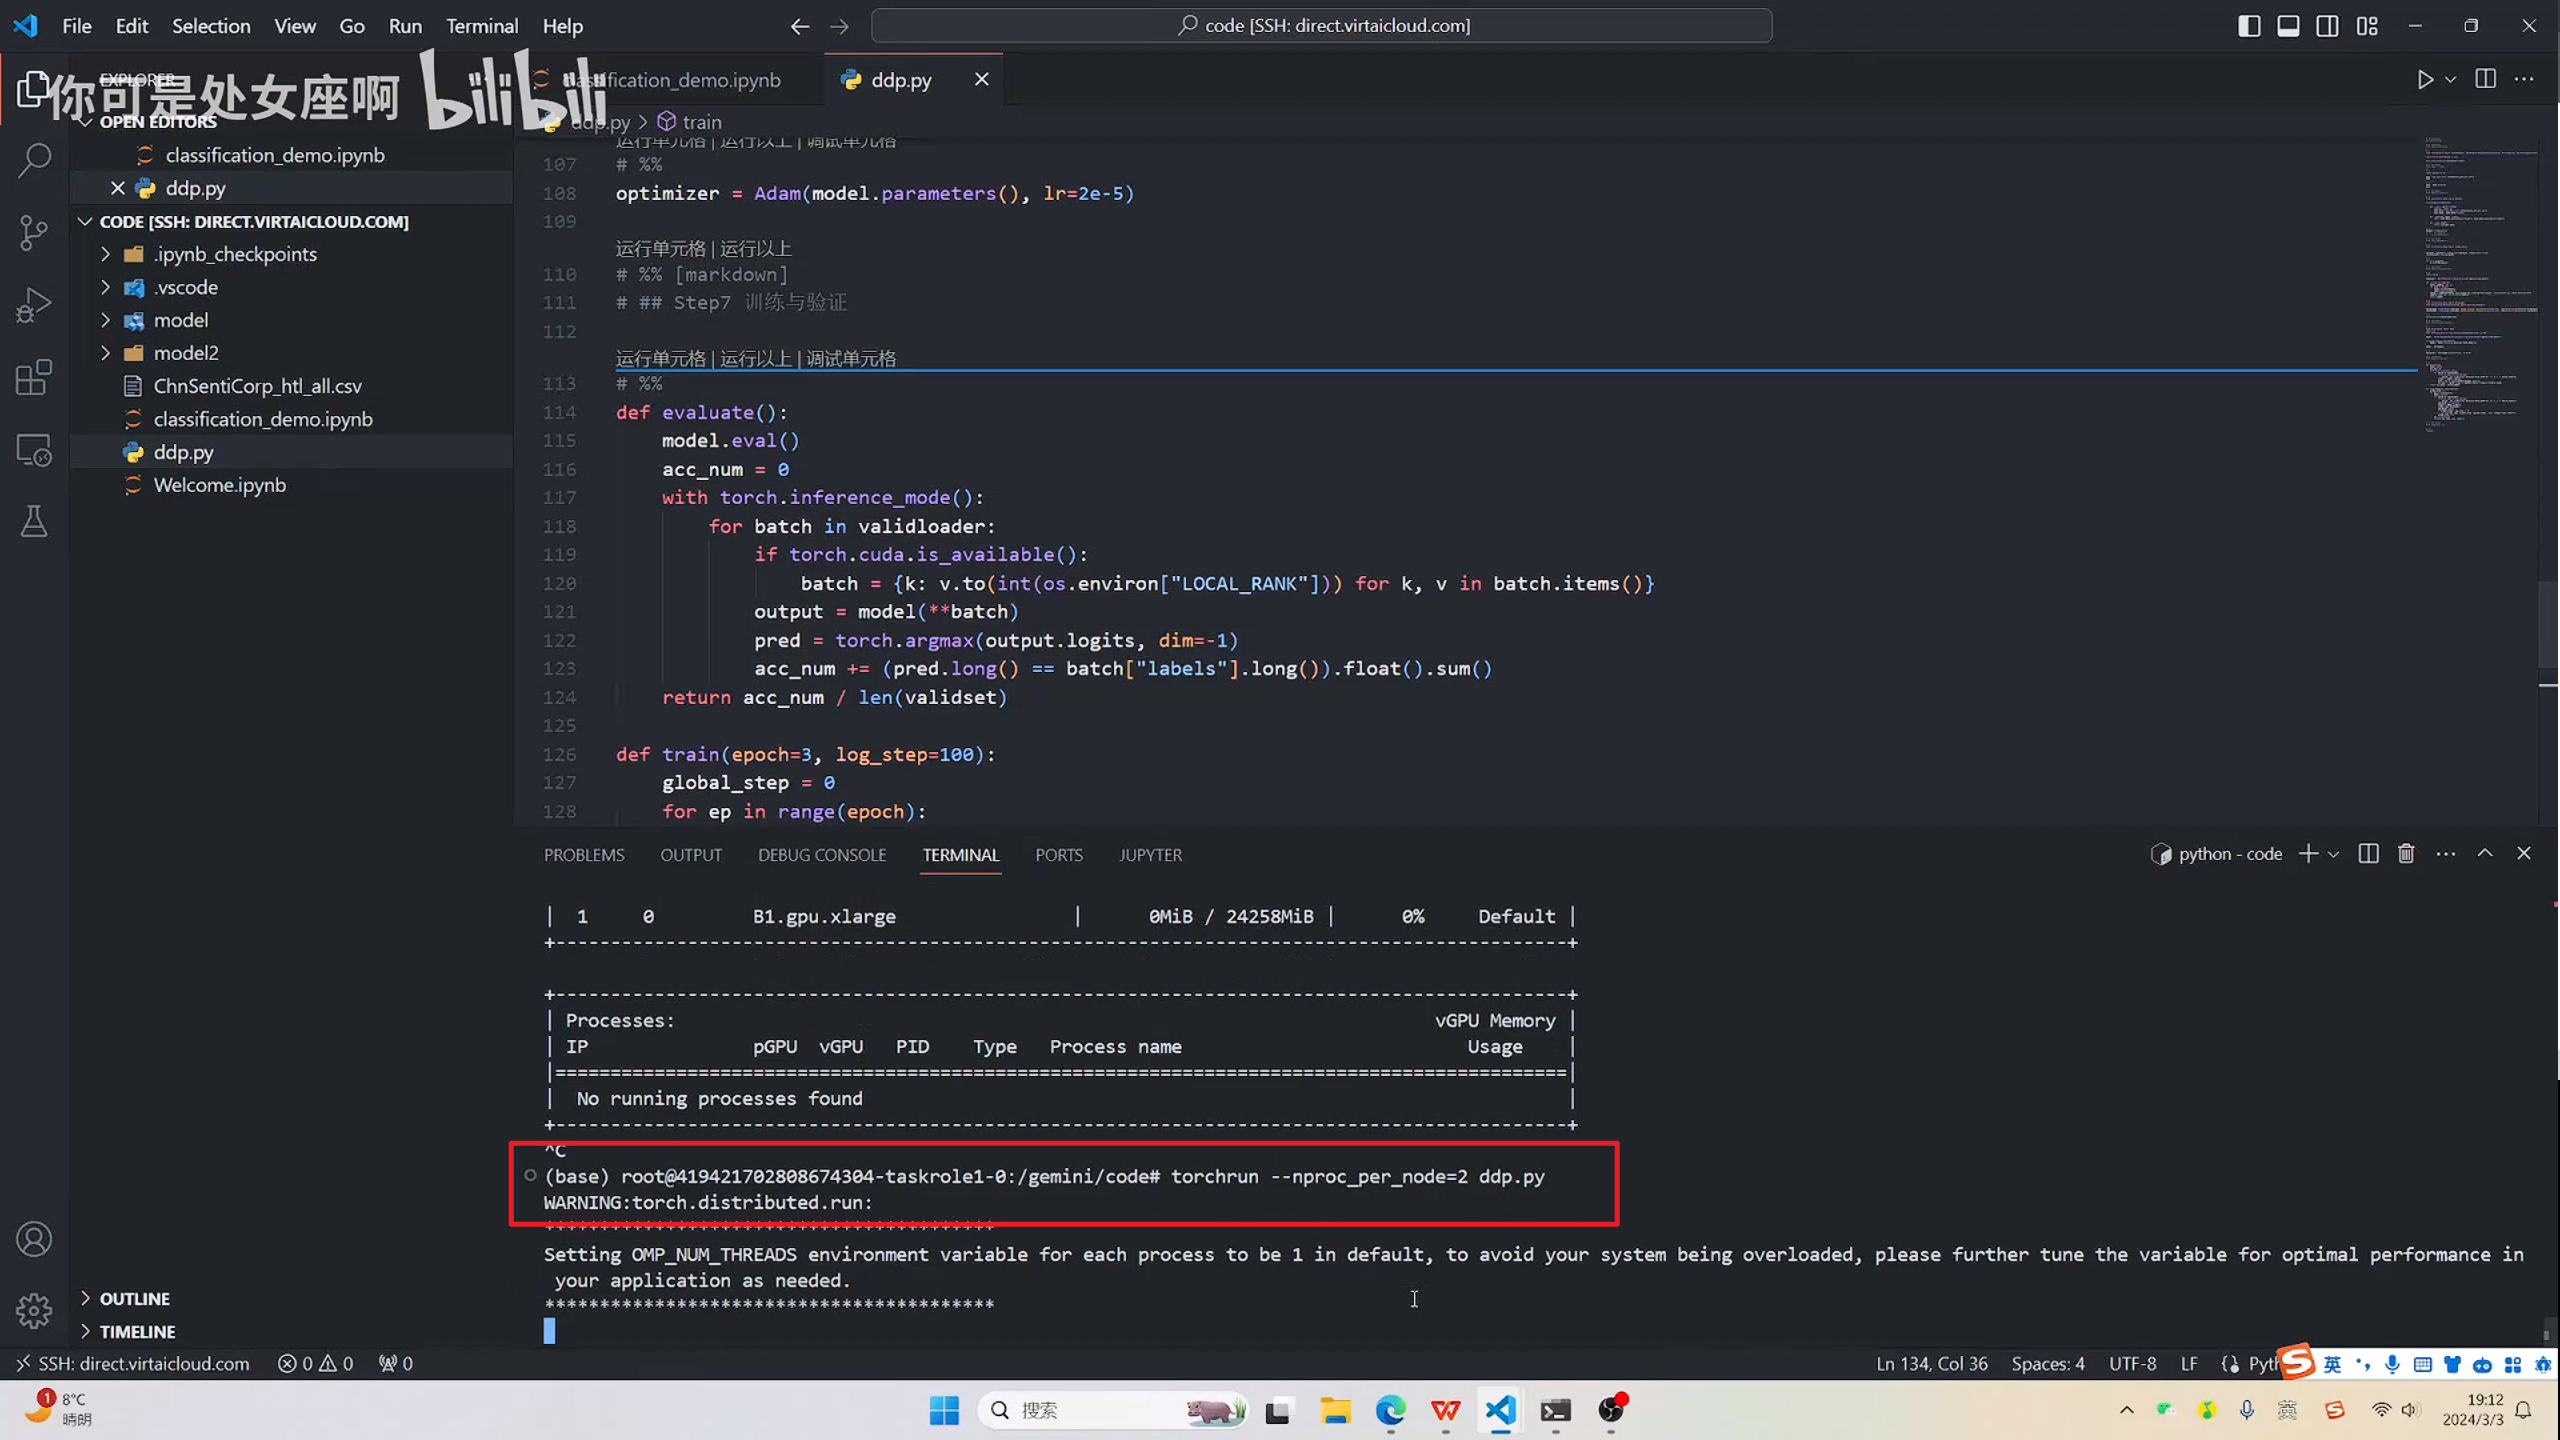Open File Explorer from taskbar
Screen dimensions: 2560x1440
pos(1335,1410)
